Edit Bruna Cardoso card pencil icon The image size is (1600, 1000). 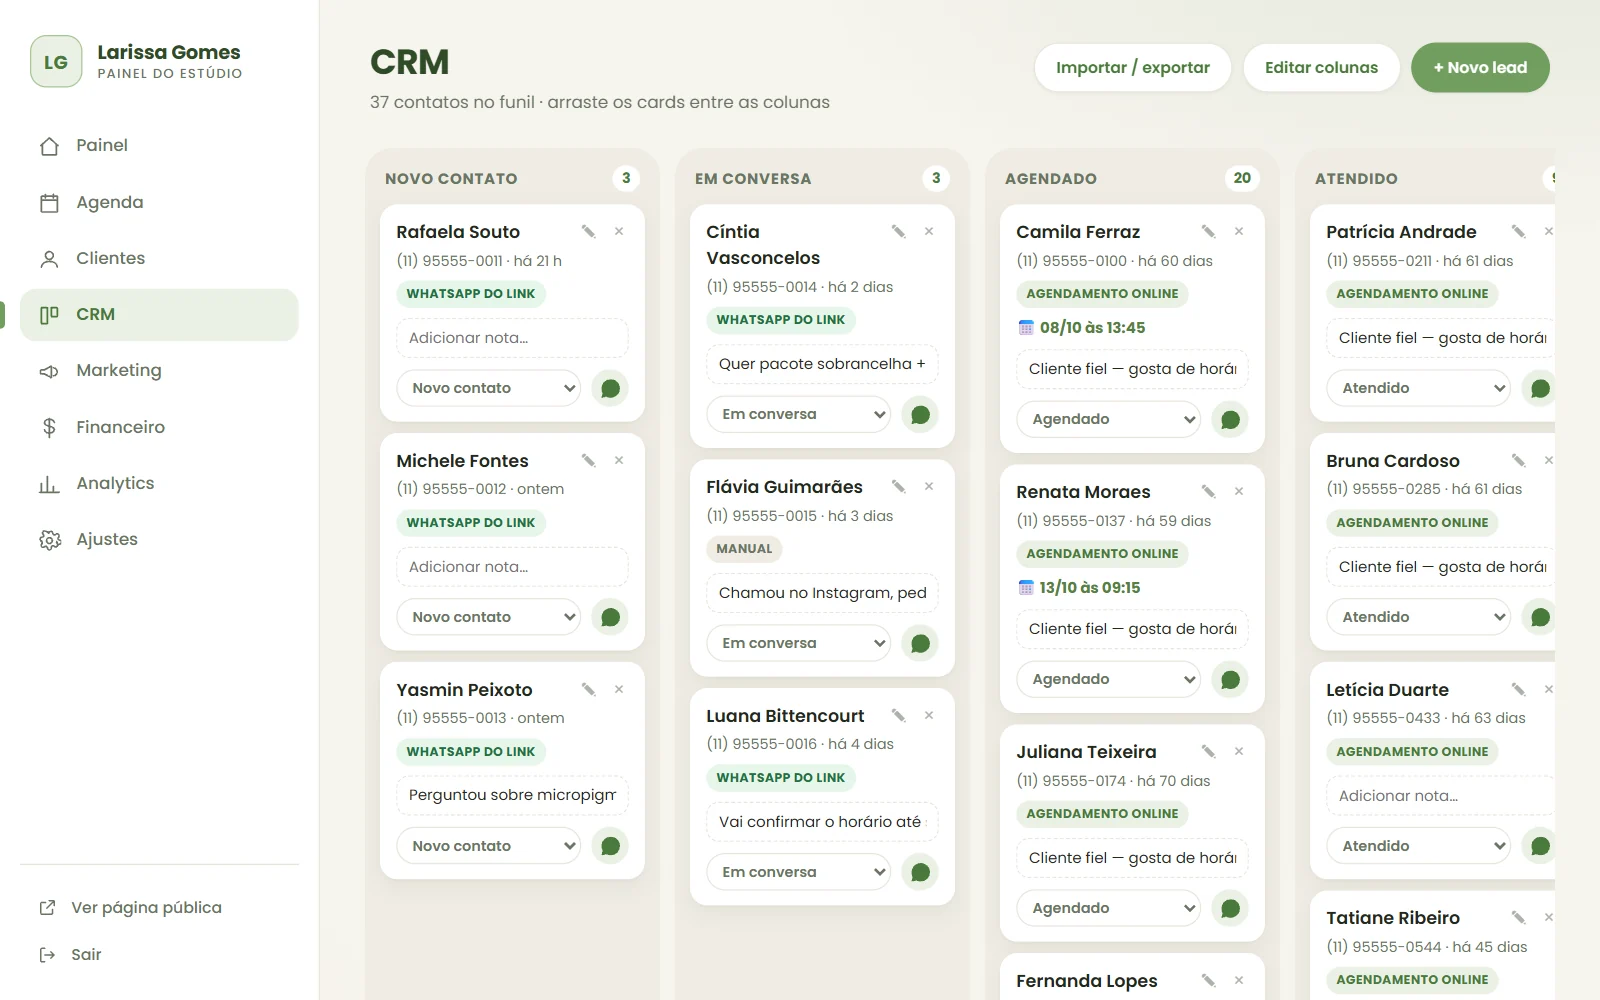(x=1519, y=461)
